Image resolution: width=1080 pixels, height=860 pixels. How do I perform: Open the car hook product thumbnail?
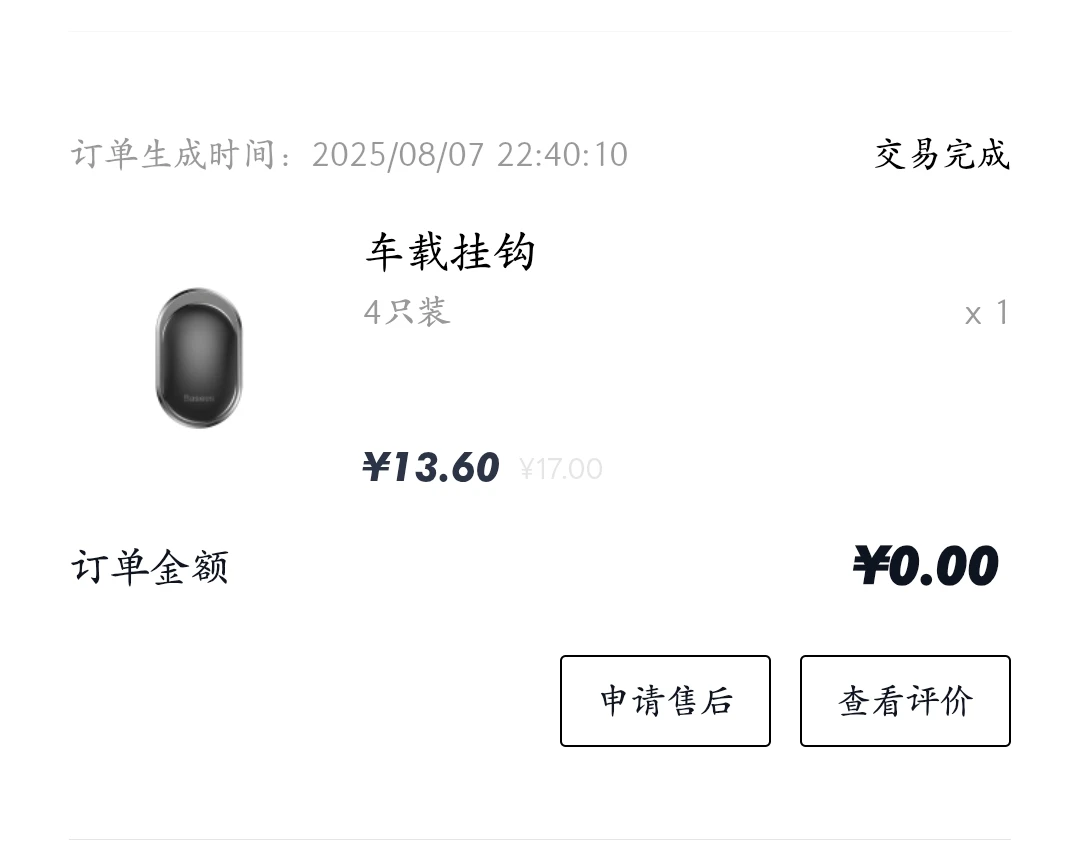[199, 358]
